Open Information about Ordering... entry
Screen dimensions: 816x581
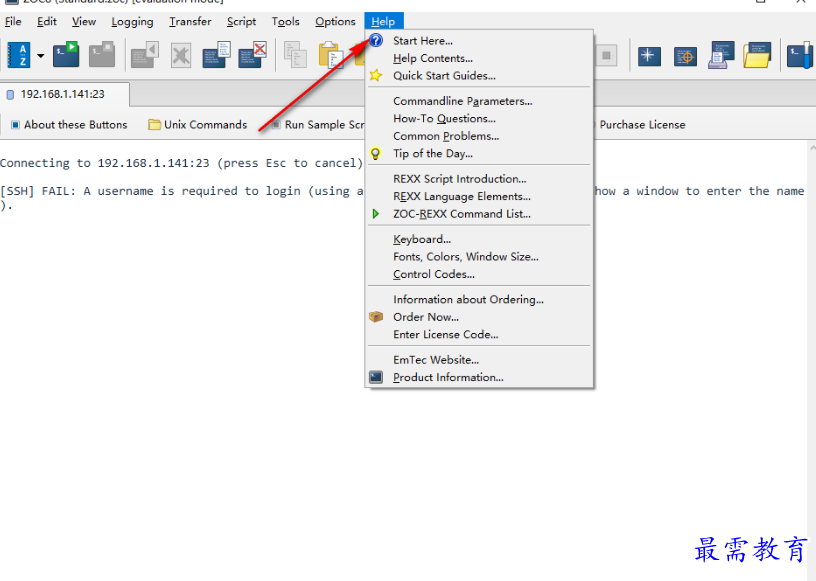click(479, 299)
